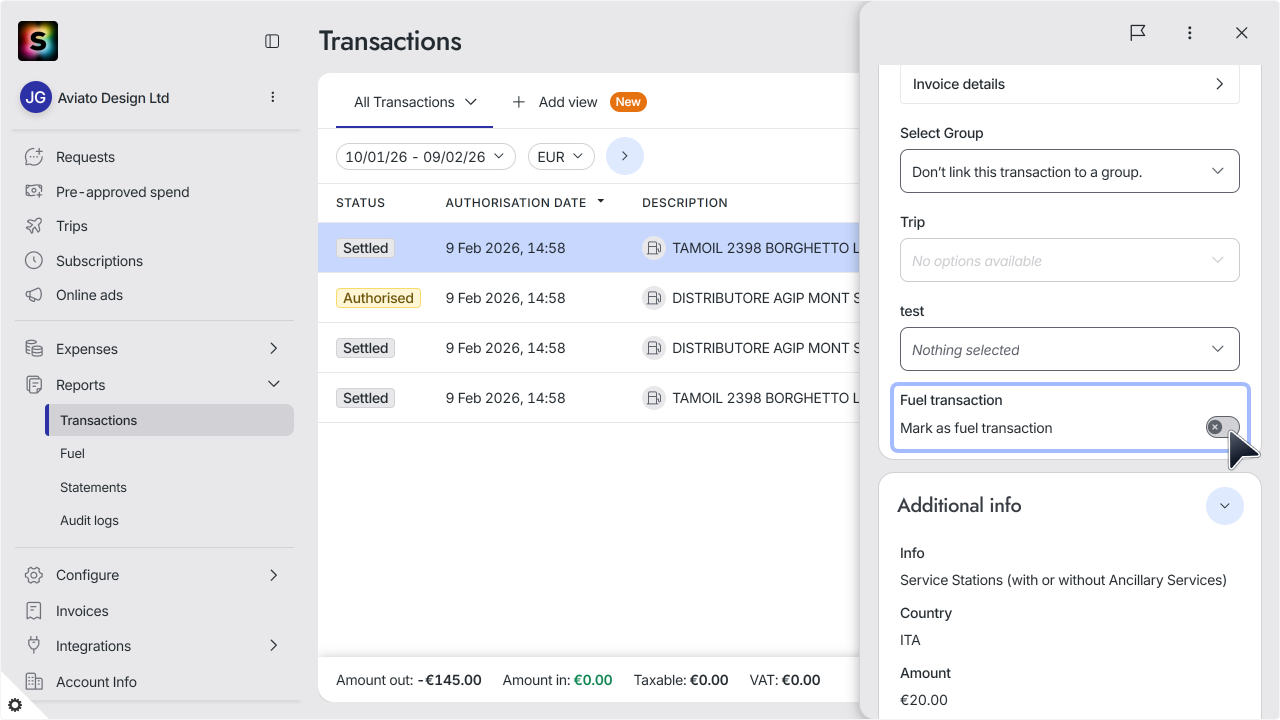Sort by the Authorisation Date column

(525, 202)
